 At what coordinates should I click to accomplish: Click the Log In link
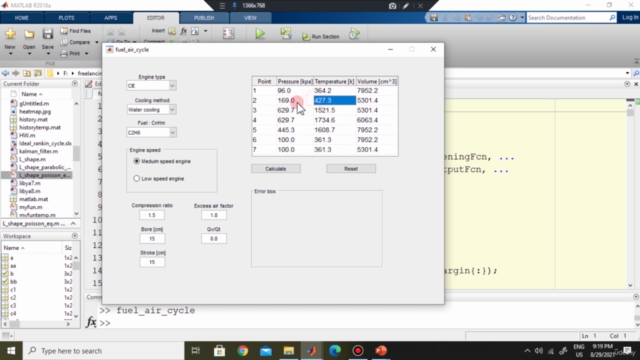[630, 17]
